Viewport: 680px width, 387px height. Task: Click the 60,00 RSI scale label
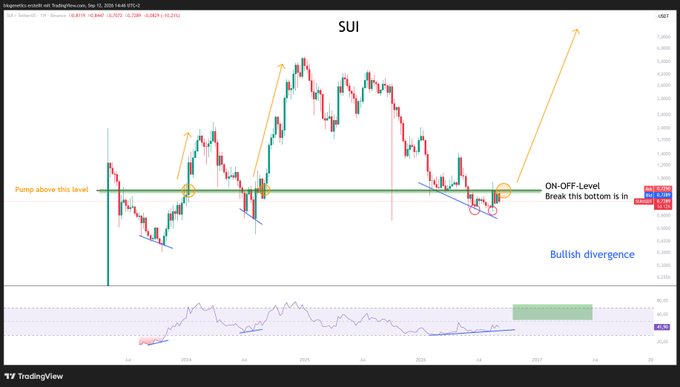click(x=662, y=314)
